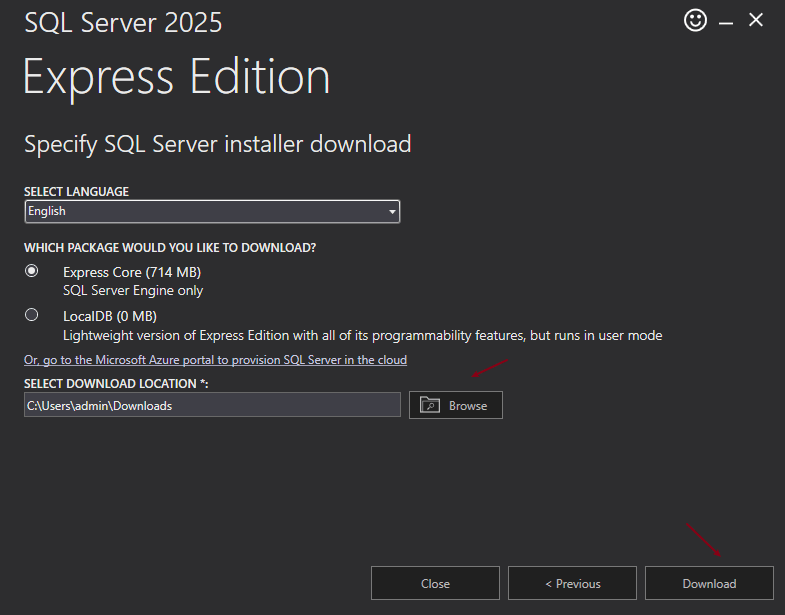The height and width of the screenshot is (615, 785).
Task: Click the 'LocalDB (0 MB)' option label
Action: [110, 316]
